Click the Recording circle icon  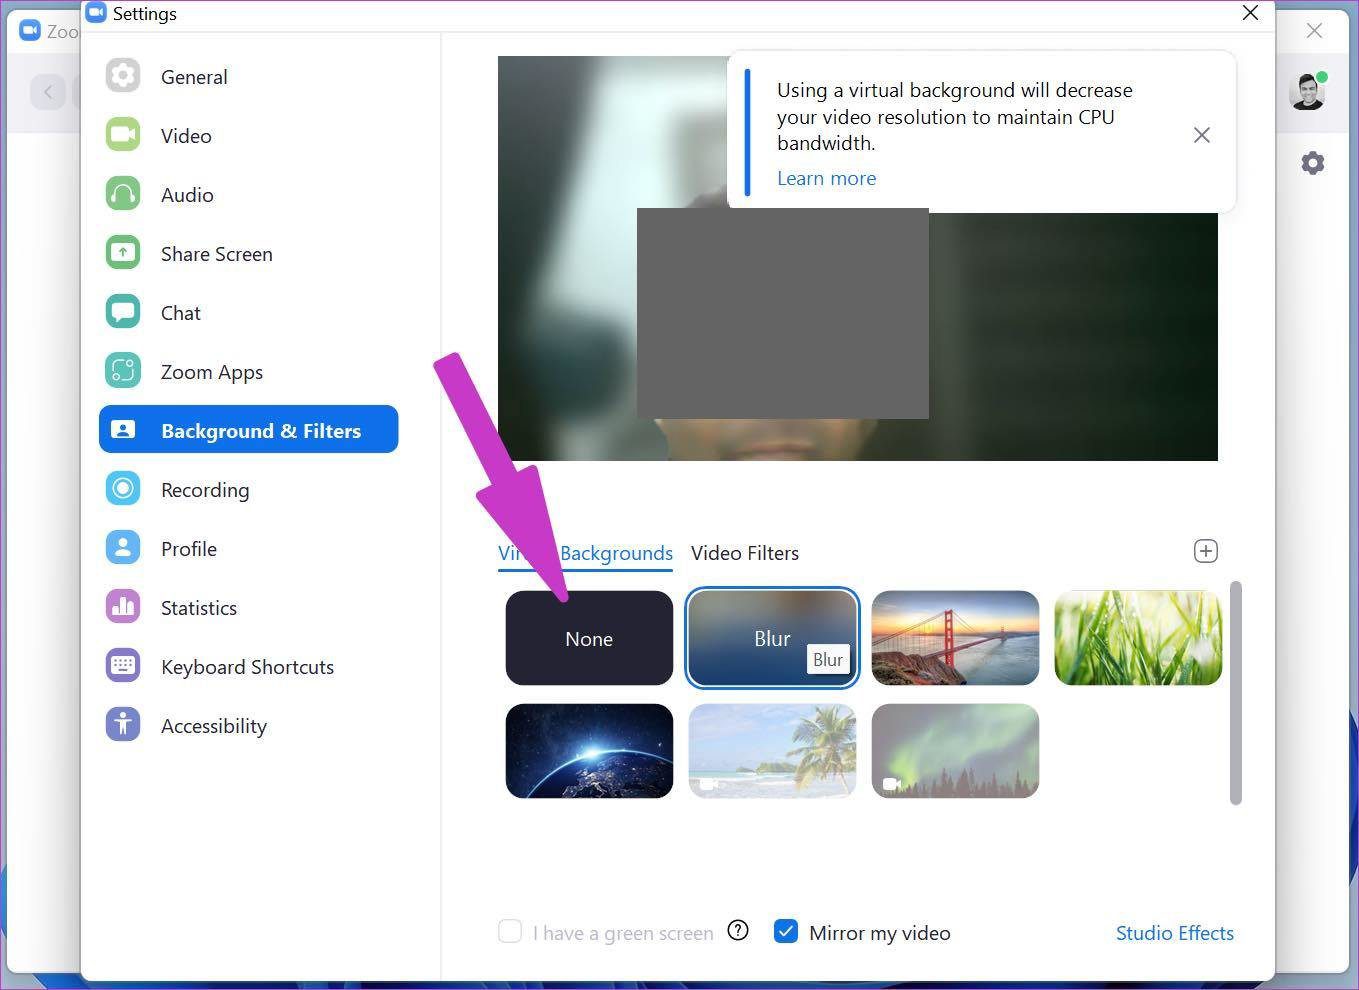[x=123, y=489]
